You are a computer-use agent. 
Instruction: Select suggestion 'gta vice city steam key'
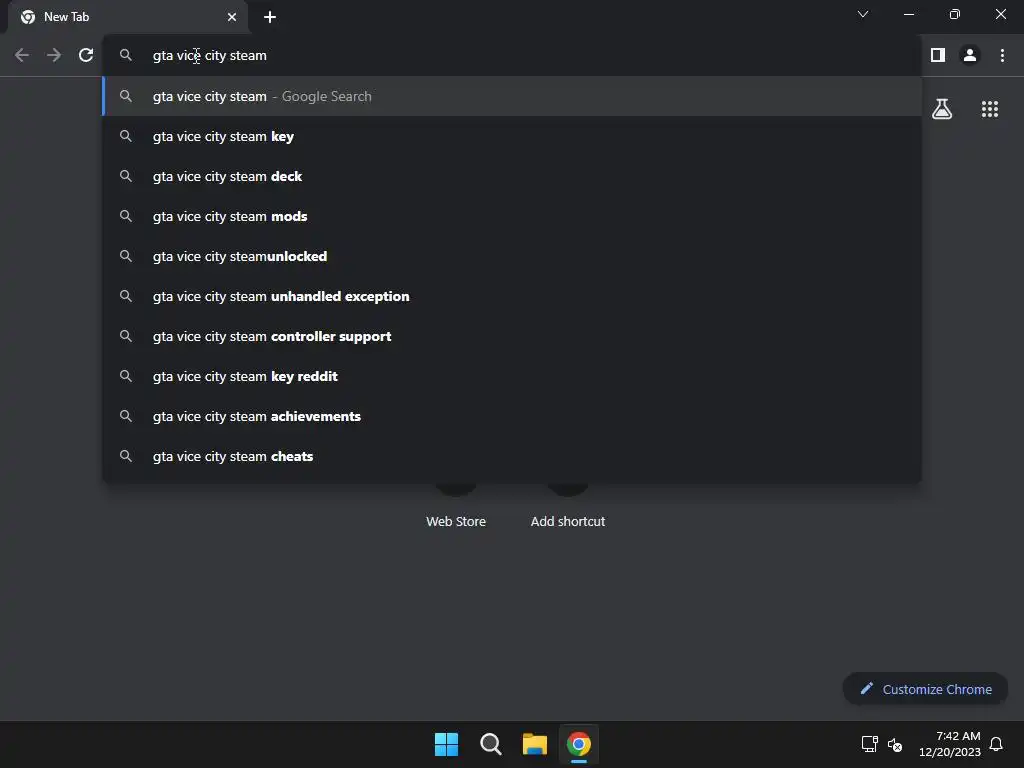[x=512, y=136]
